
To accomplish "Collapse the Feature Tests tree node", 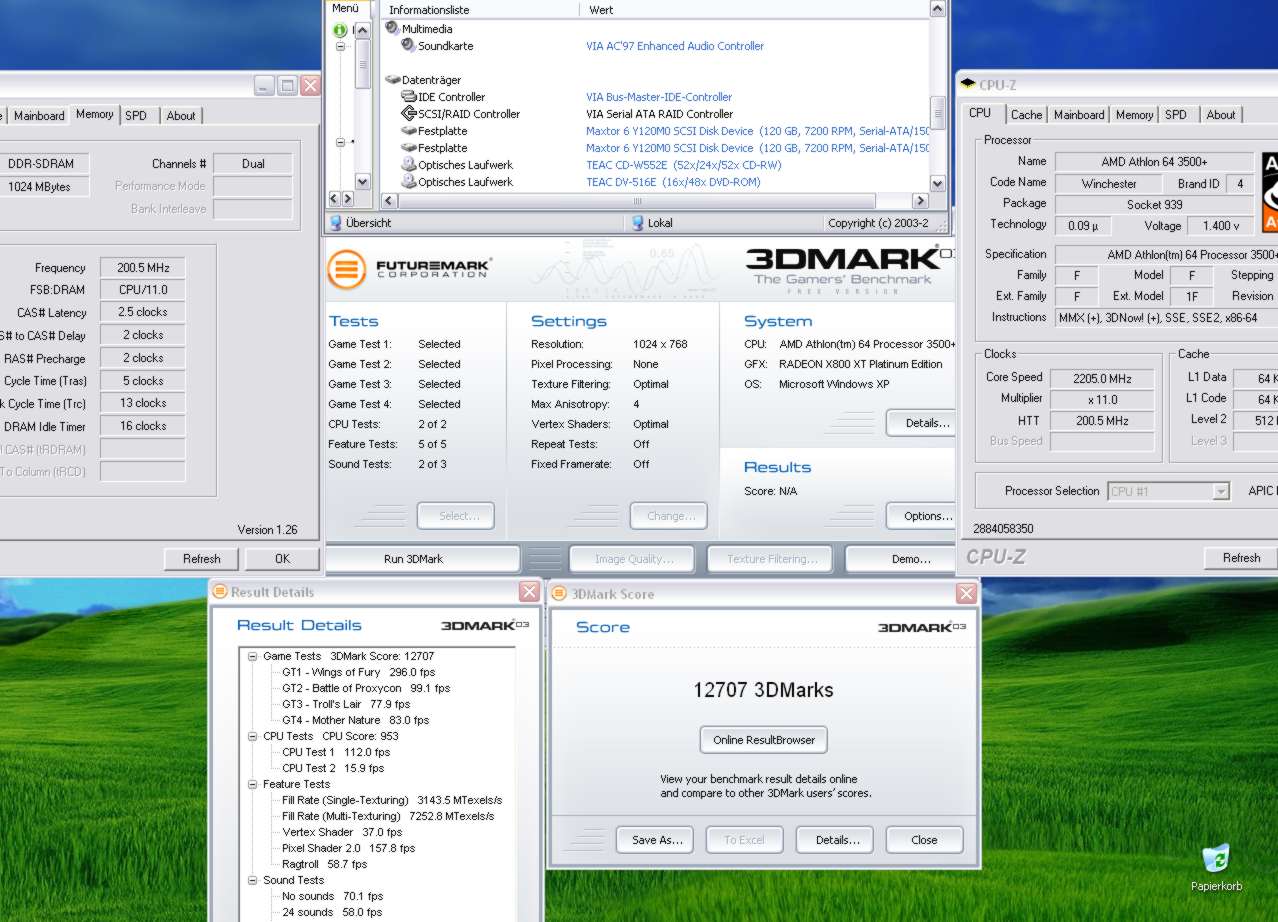I will click(x=252, y=784).
